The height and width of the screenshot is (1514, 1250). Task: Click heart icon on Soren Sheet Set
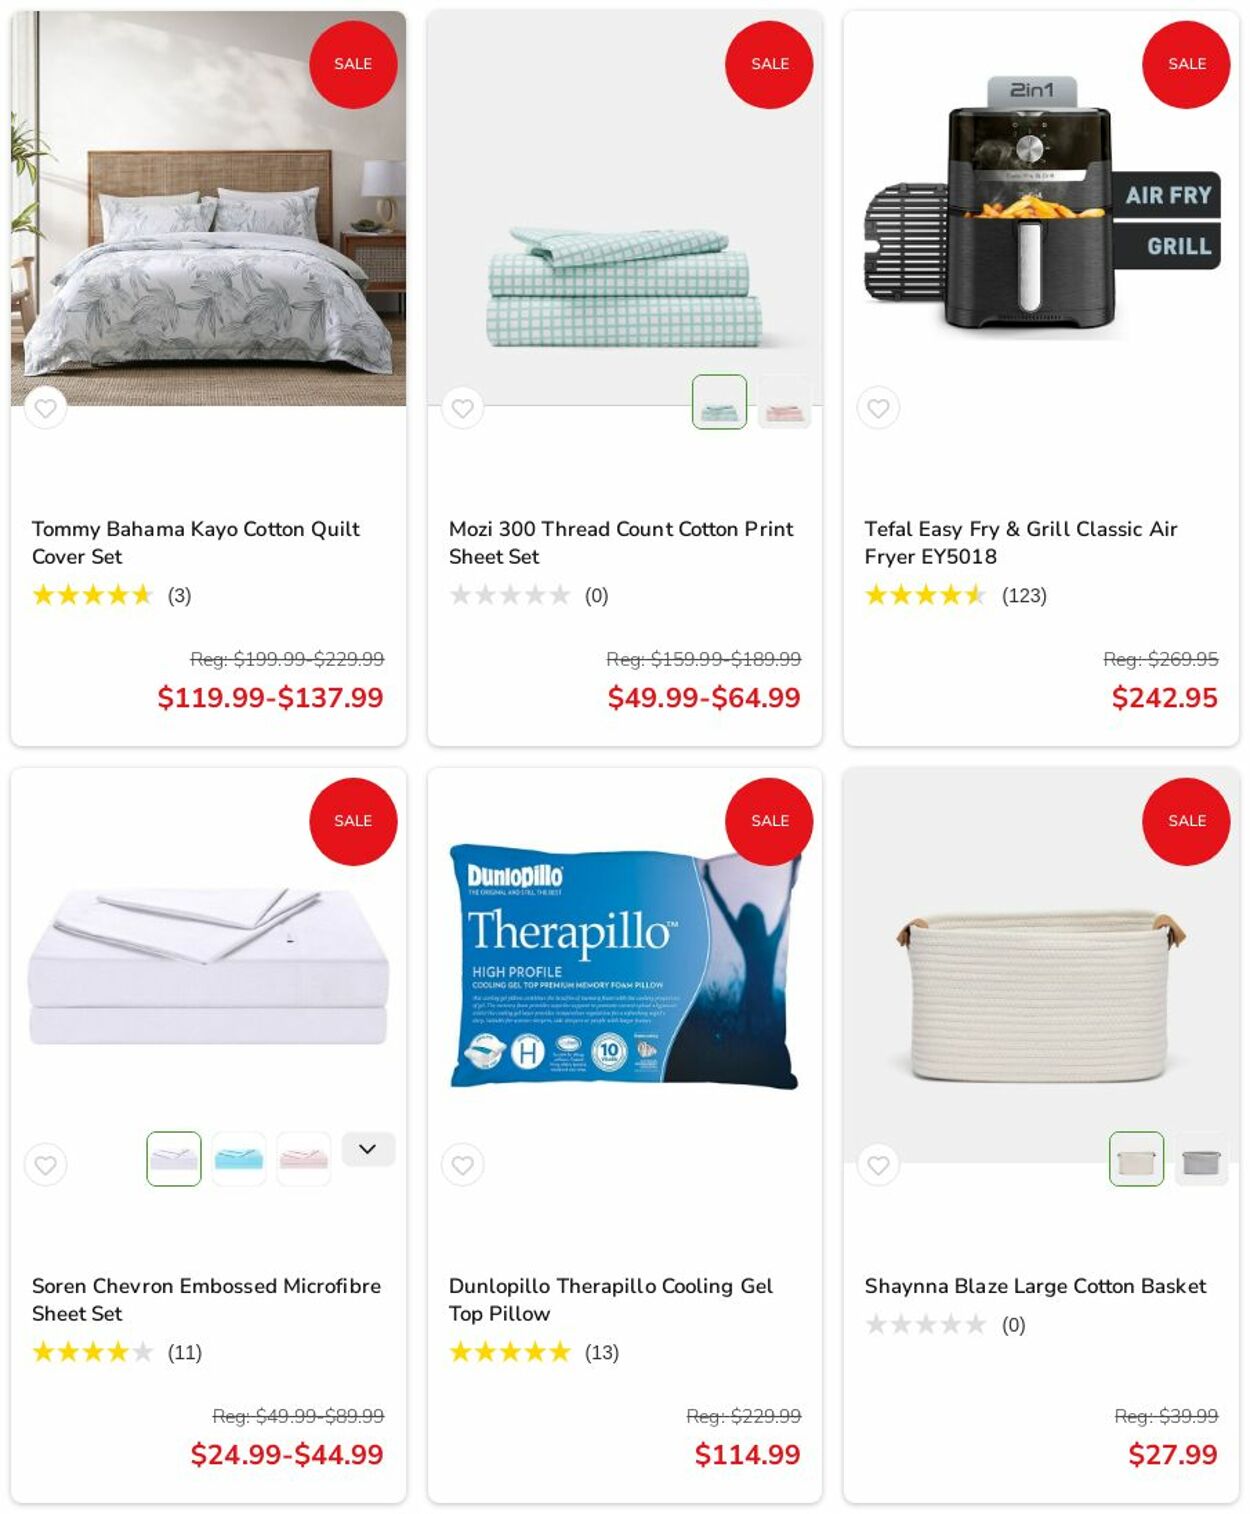pos(45,1165)
